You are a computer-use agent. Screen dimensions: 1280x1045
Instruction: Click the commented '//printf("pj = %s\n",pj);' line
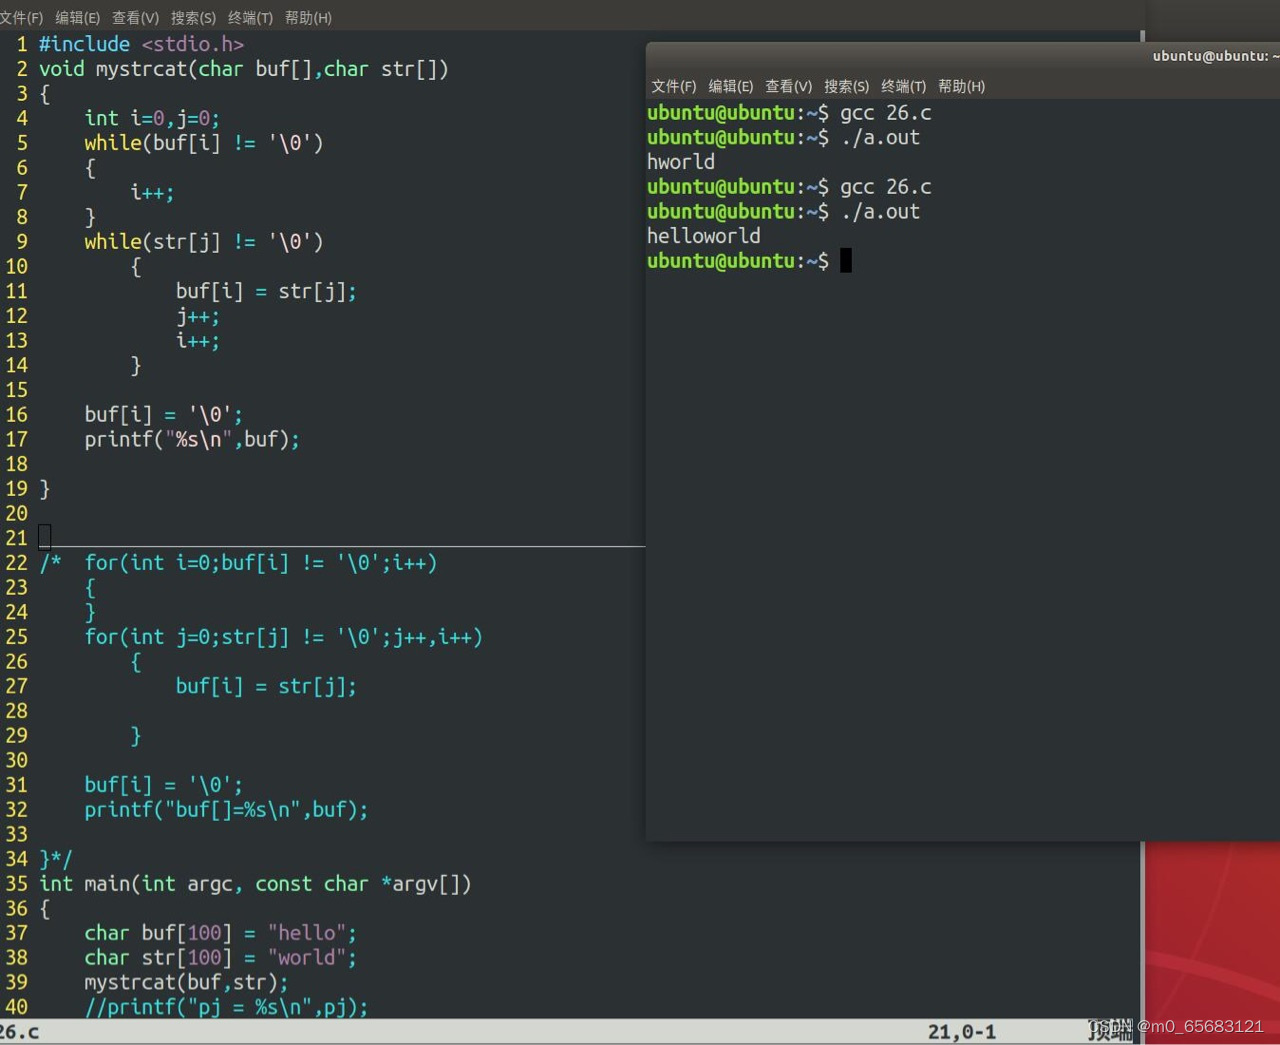[x=226, y=1007]
